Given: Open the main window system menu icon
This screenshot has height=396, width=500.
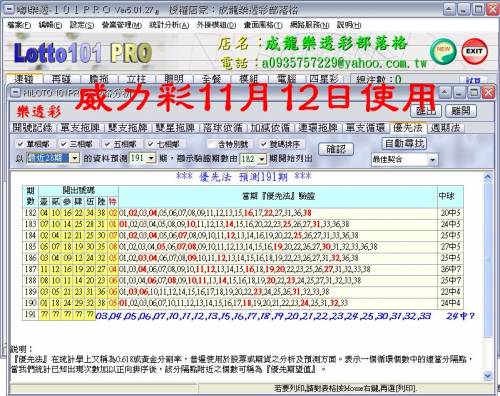Looking at the screenshot, I should point(9,10).
